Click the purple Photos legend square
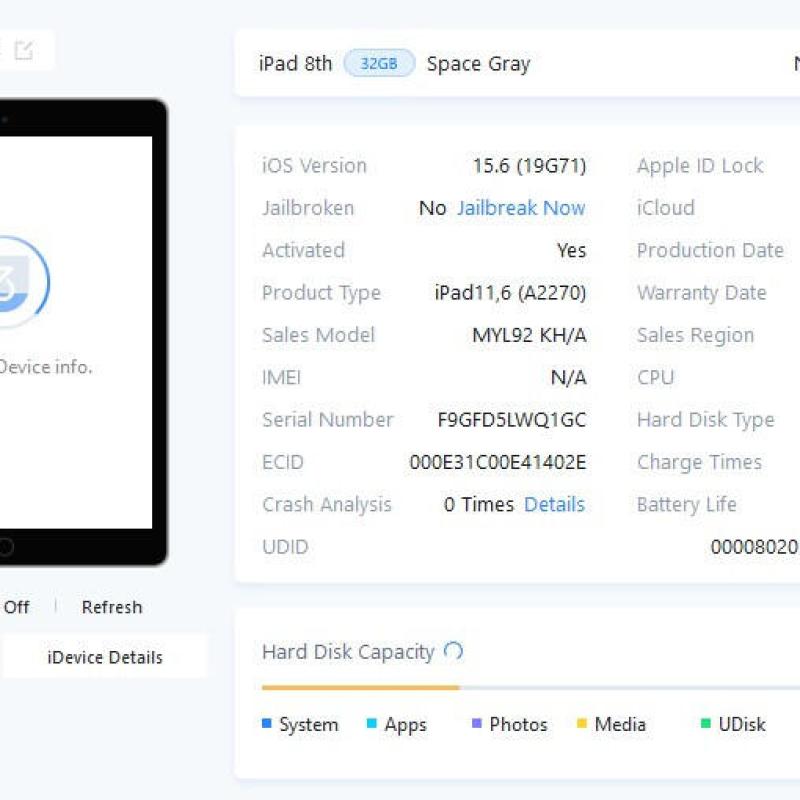Image resolution: width=800 pixels, height=800 pixels. point(477,724)
